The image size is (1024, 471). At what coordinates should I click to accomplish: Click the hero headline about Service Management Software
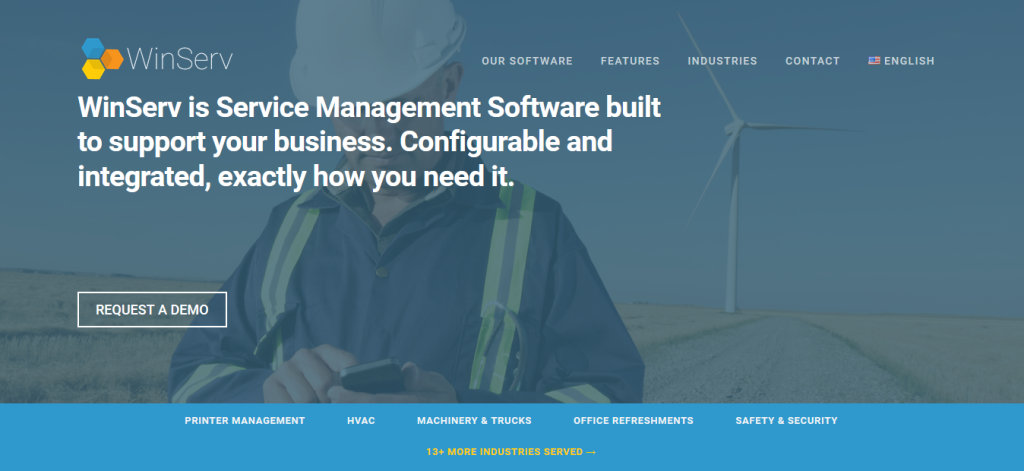[x=370, y=142]
